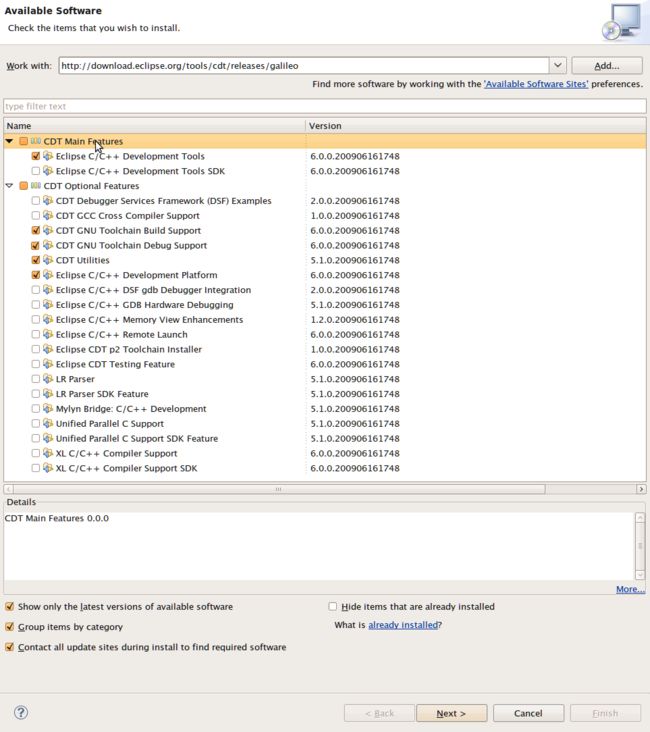Click the horizontal scrollbar thumb of the list
This screenshot has width=650, height=732.
click(x=279, y=489)
